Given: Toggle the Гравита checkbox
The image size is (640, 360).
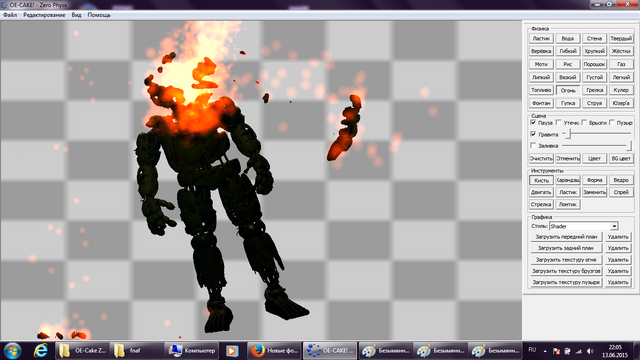Looking at the screenshot, I should click(533, 134).
